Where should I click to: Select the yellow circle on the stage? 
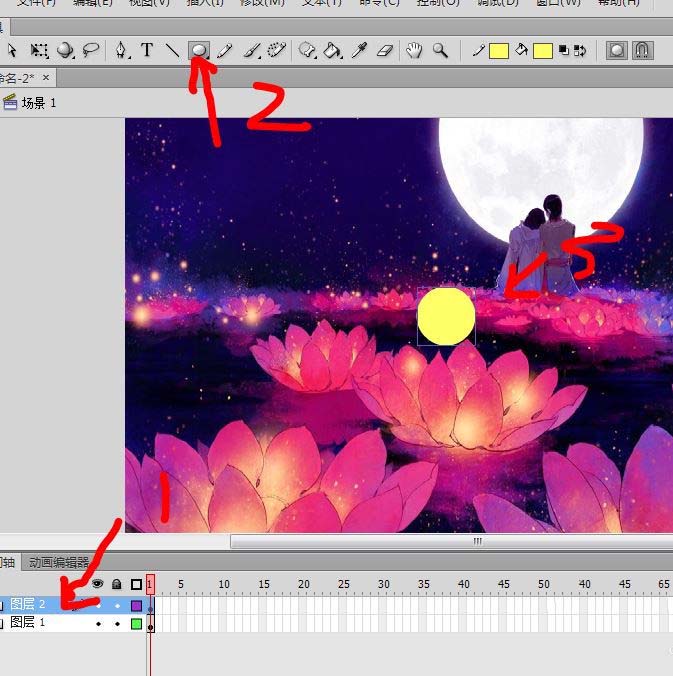pyautogui.click(x=446, y=316)
